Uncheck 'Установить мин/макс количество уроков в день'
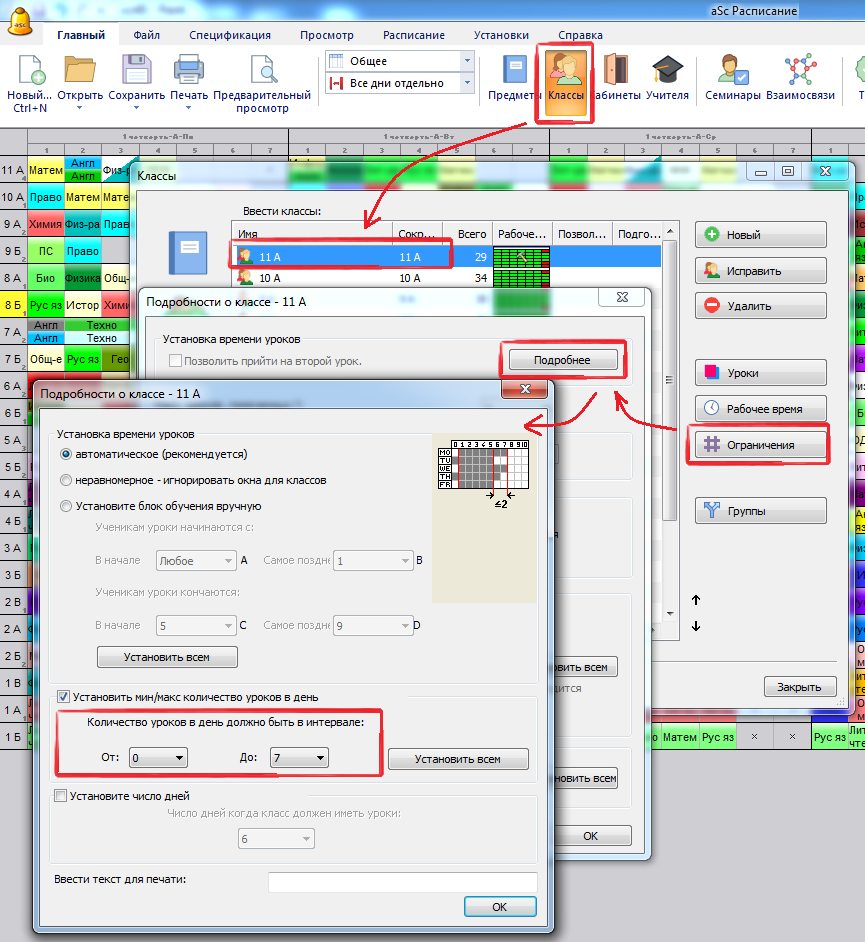Image resolution: width=865 pixels, height=942 pixels. tap(63, 696)
